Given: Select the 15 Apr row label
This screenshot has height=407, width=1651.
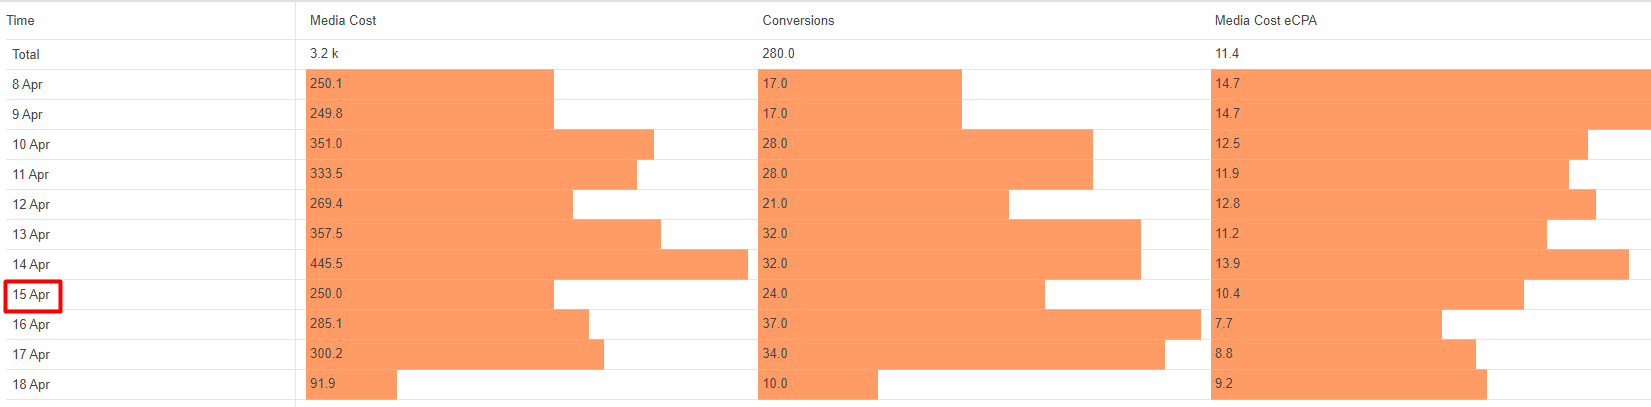Looking at the screenshot, I should 31,295.
